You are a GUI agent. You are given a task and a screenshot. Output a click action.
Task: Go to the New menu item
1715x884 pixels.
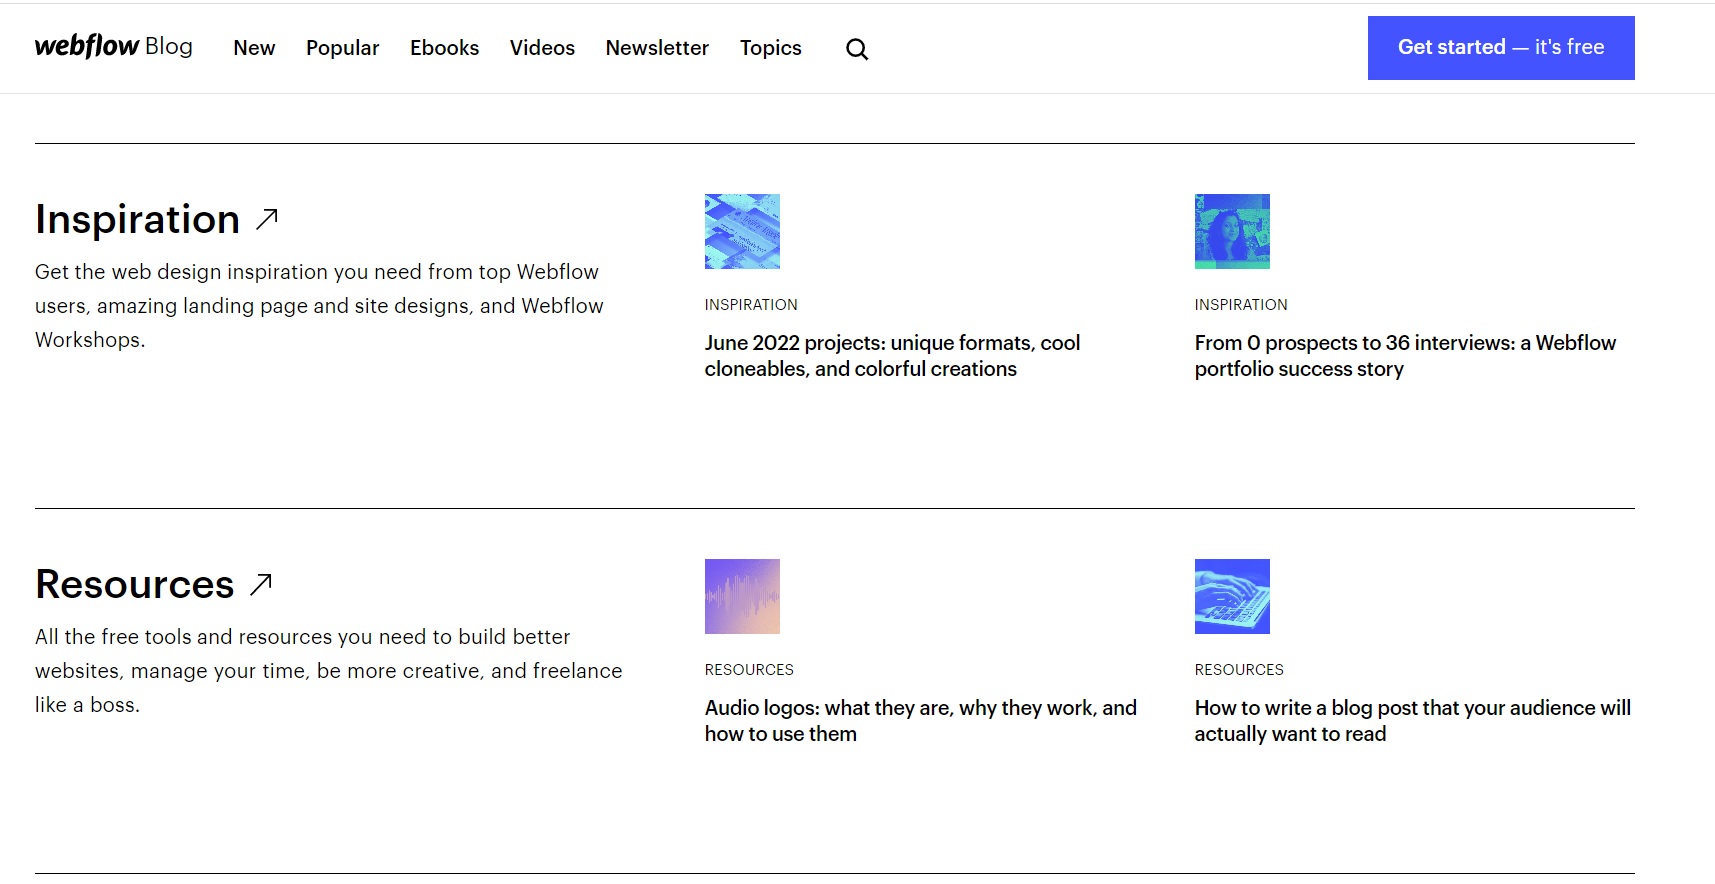click(x=254, y=48)
